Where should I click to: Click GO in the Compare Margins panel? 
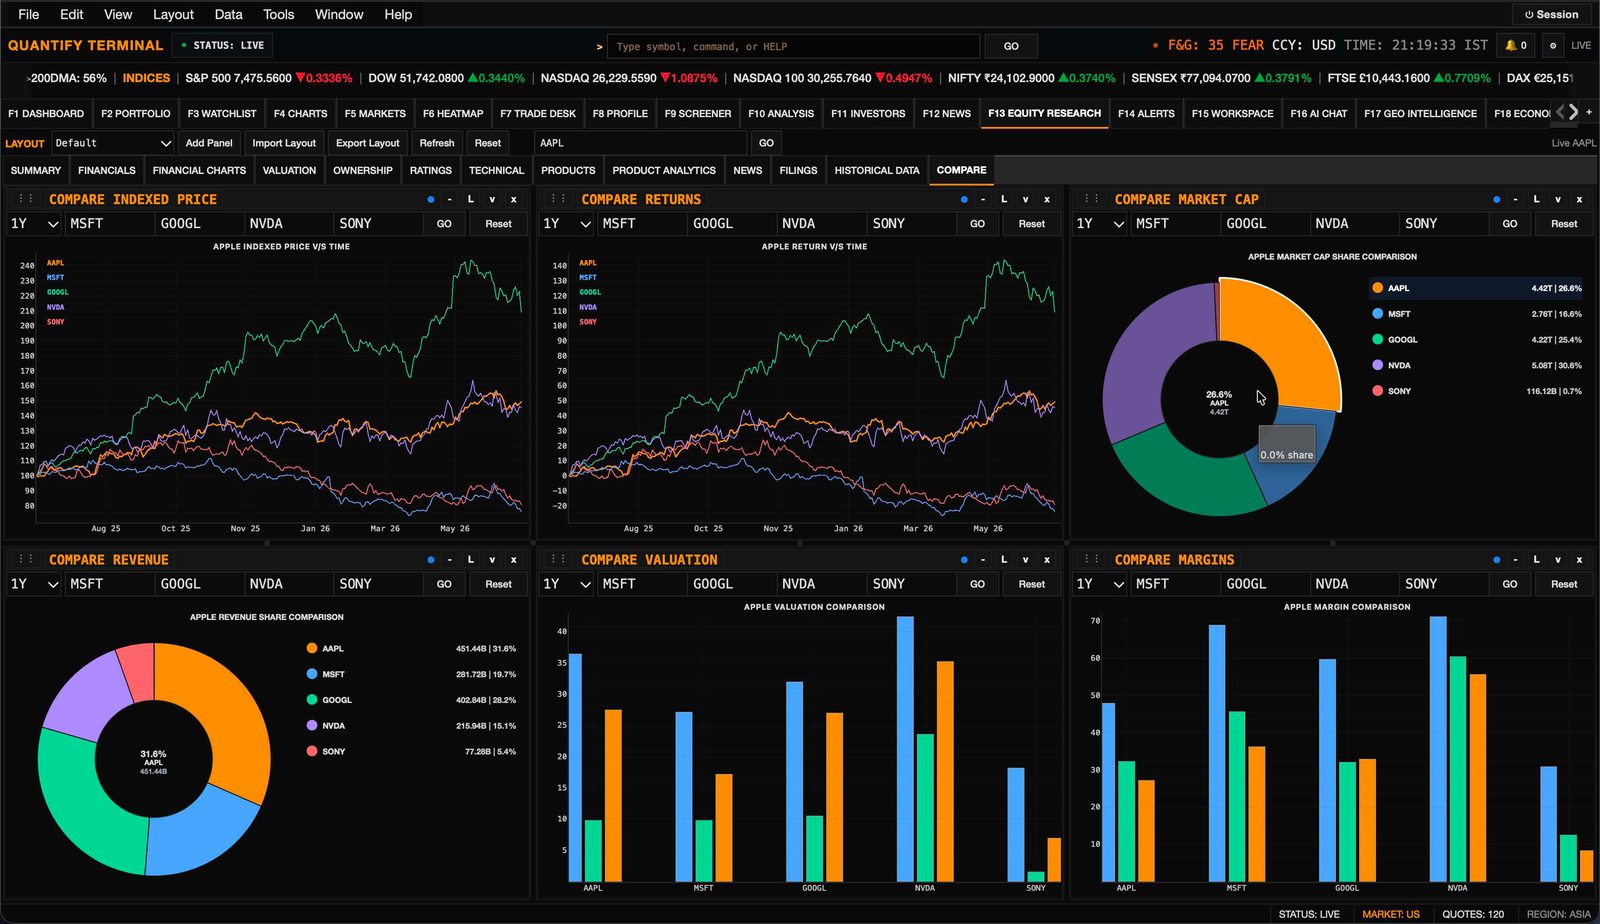pyautogui.click(x=1510, y=583)
